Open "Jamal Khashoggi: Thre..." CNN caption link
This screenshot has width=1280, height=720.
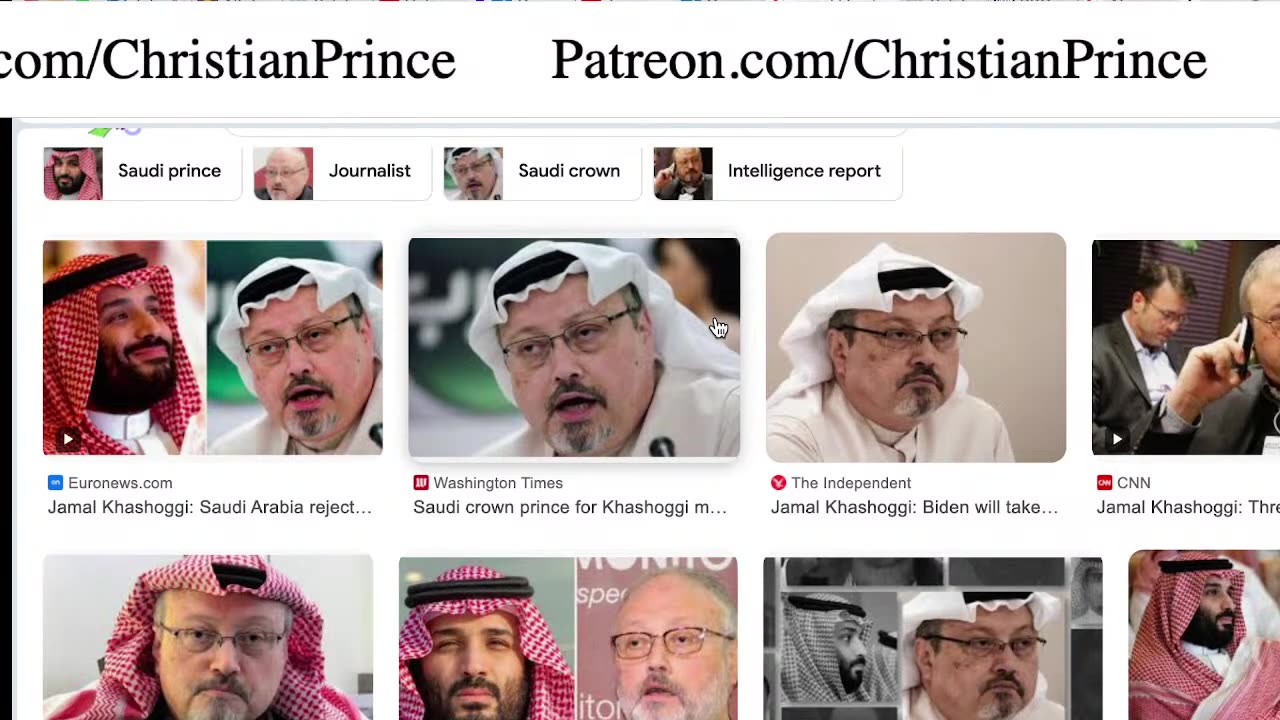click(x=1188, y=507)
